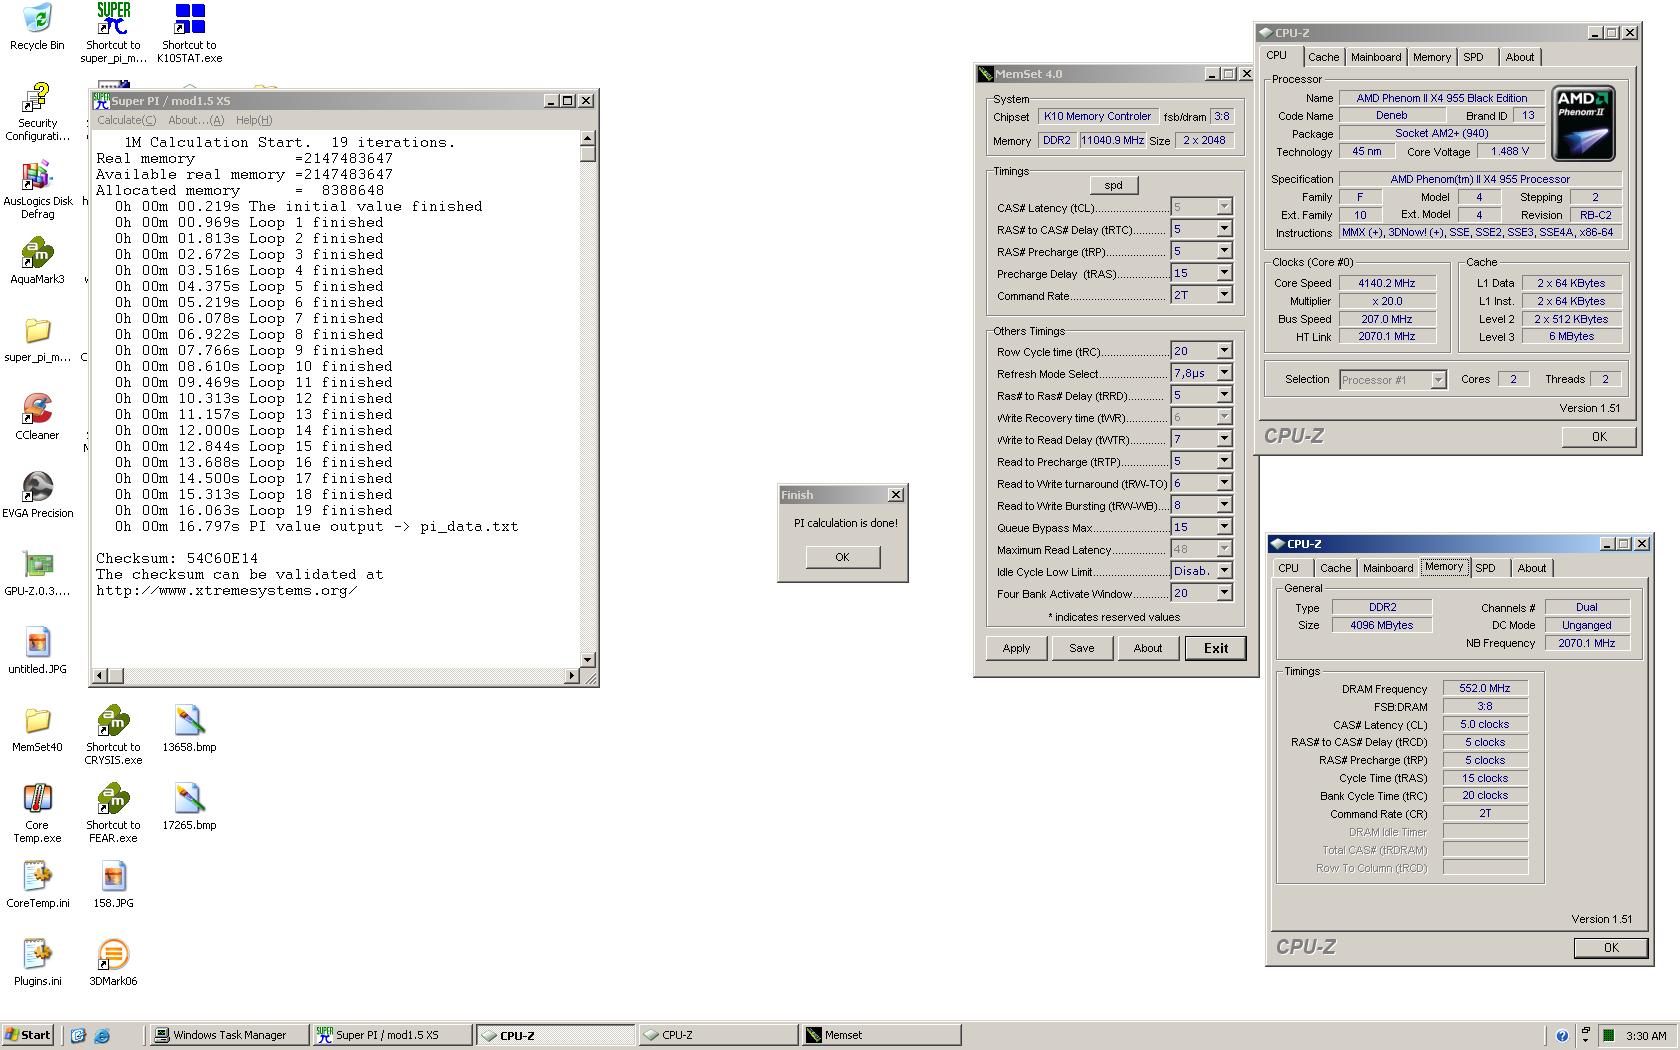Click Apply button in MemSet
The image size is (1680, 1050).
(1016, 648)
